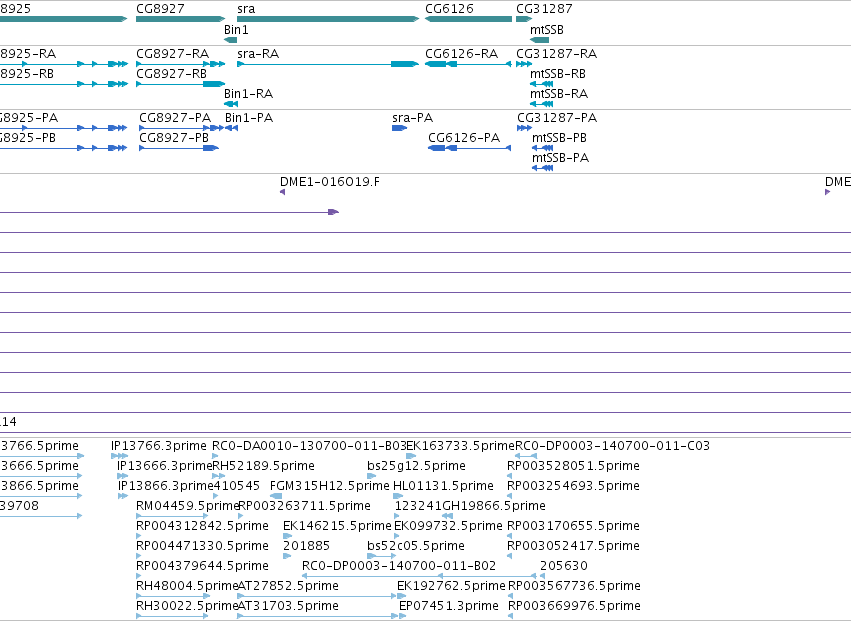The width and height of the screenshot is (851, 621).
Task: Click EST RP003170655.5prime
Action: click(573, 526)
